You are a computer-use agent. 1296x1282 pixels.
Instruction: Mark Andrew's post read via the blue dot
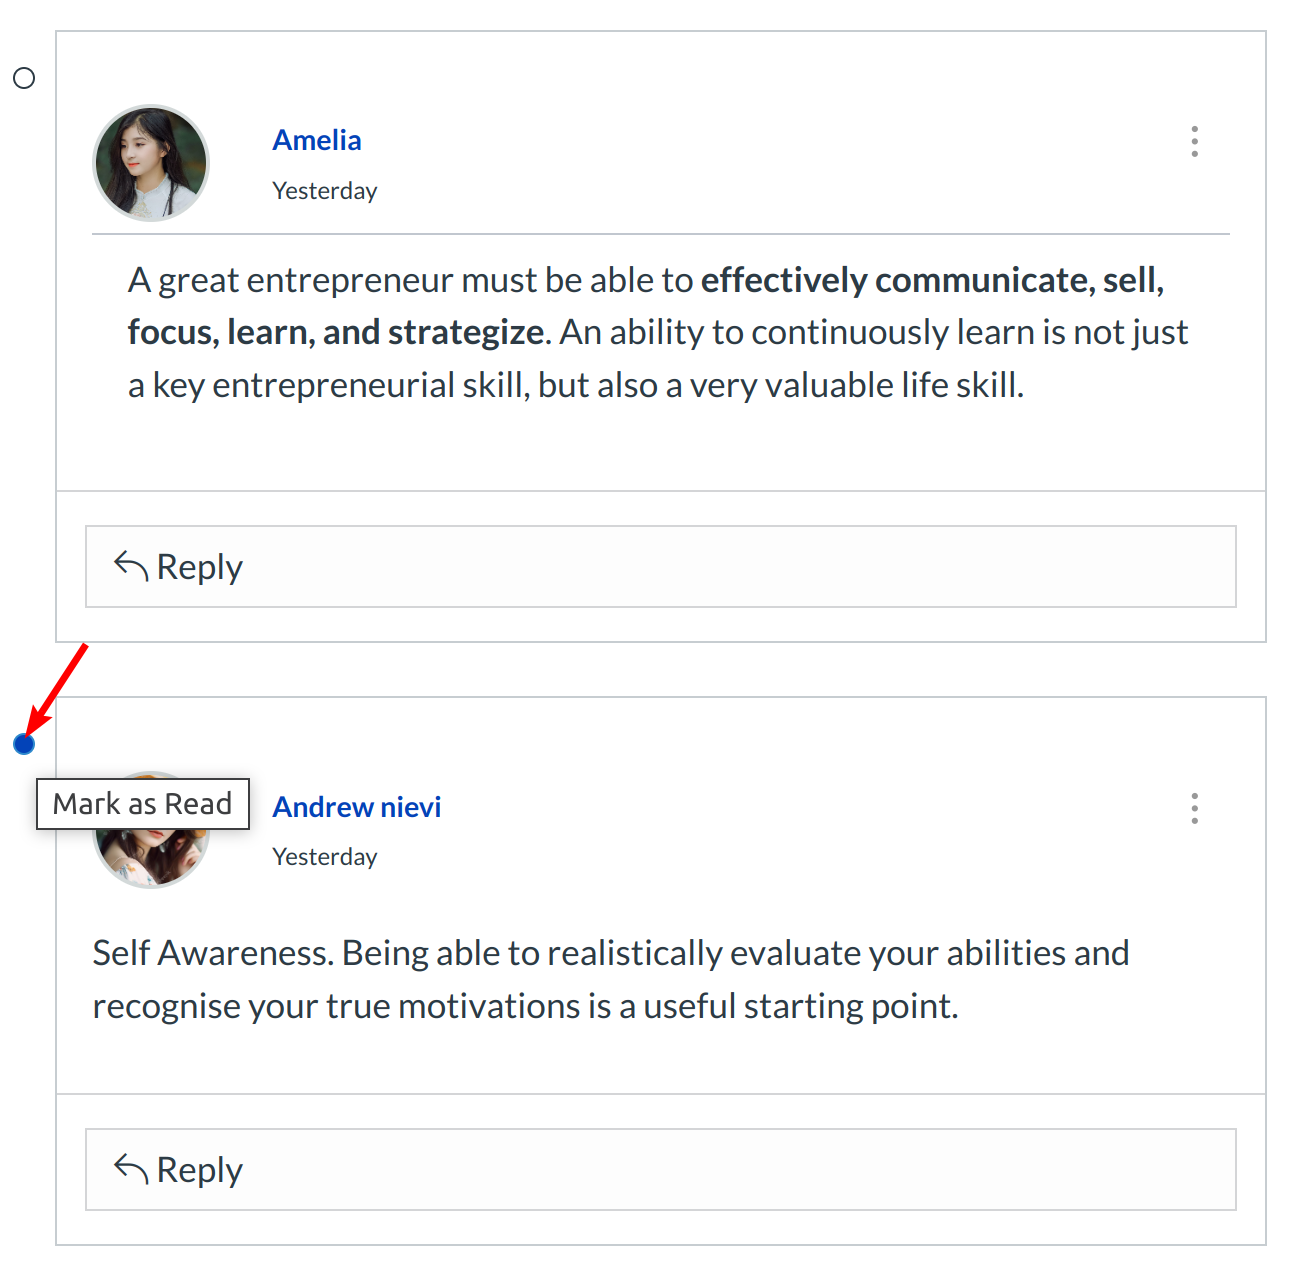(x=24, y=744)
